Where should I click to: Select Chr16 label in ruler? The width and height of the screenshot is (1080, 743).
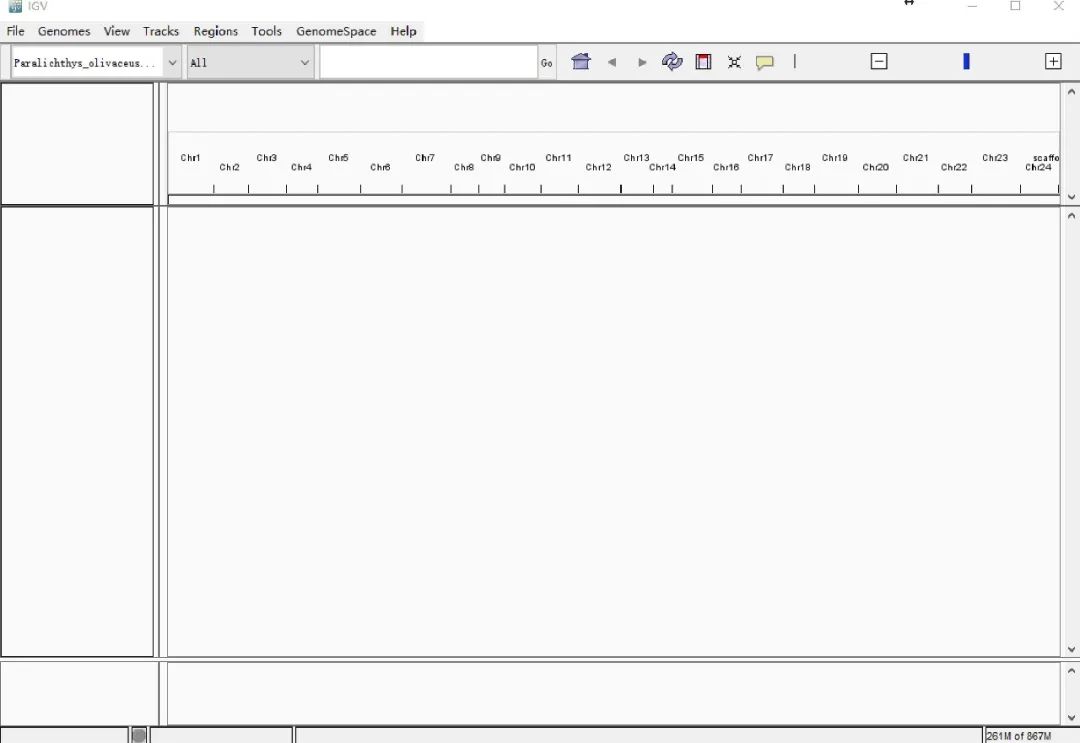[x=726, y=167]
